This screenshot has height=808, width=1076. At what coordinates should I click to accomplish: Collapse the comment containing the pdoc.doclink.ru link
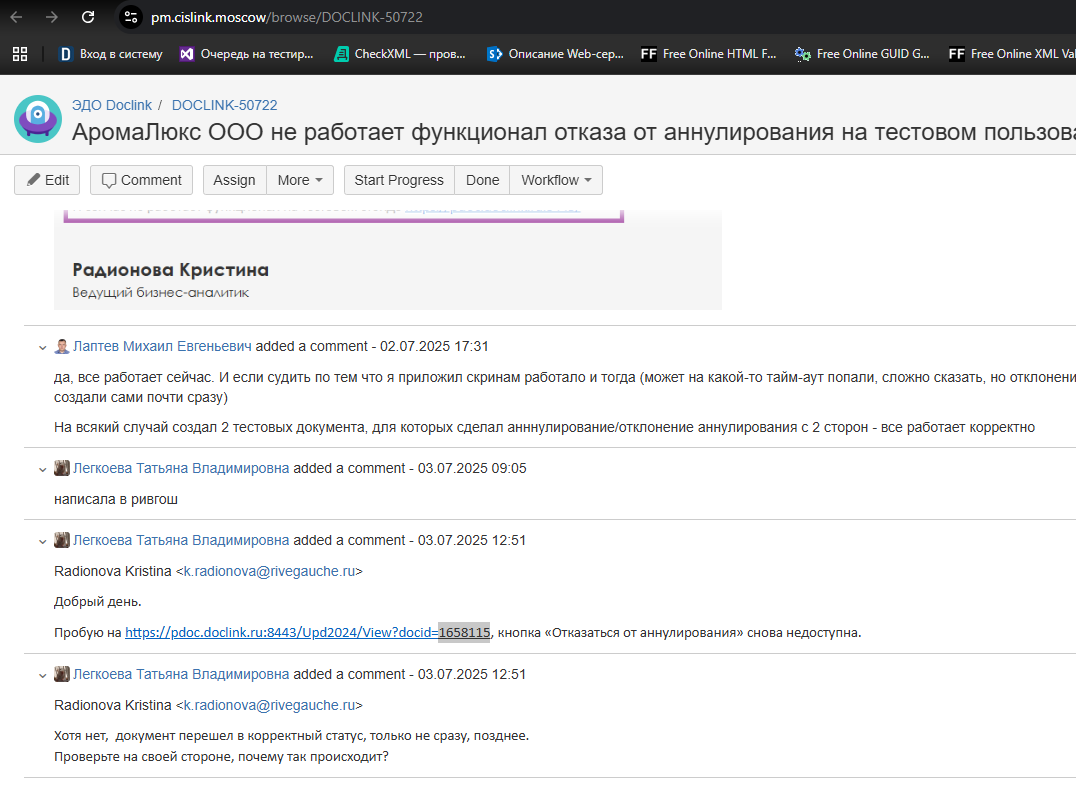43,542
